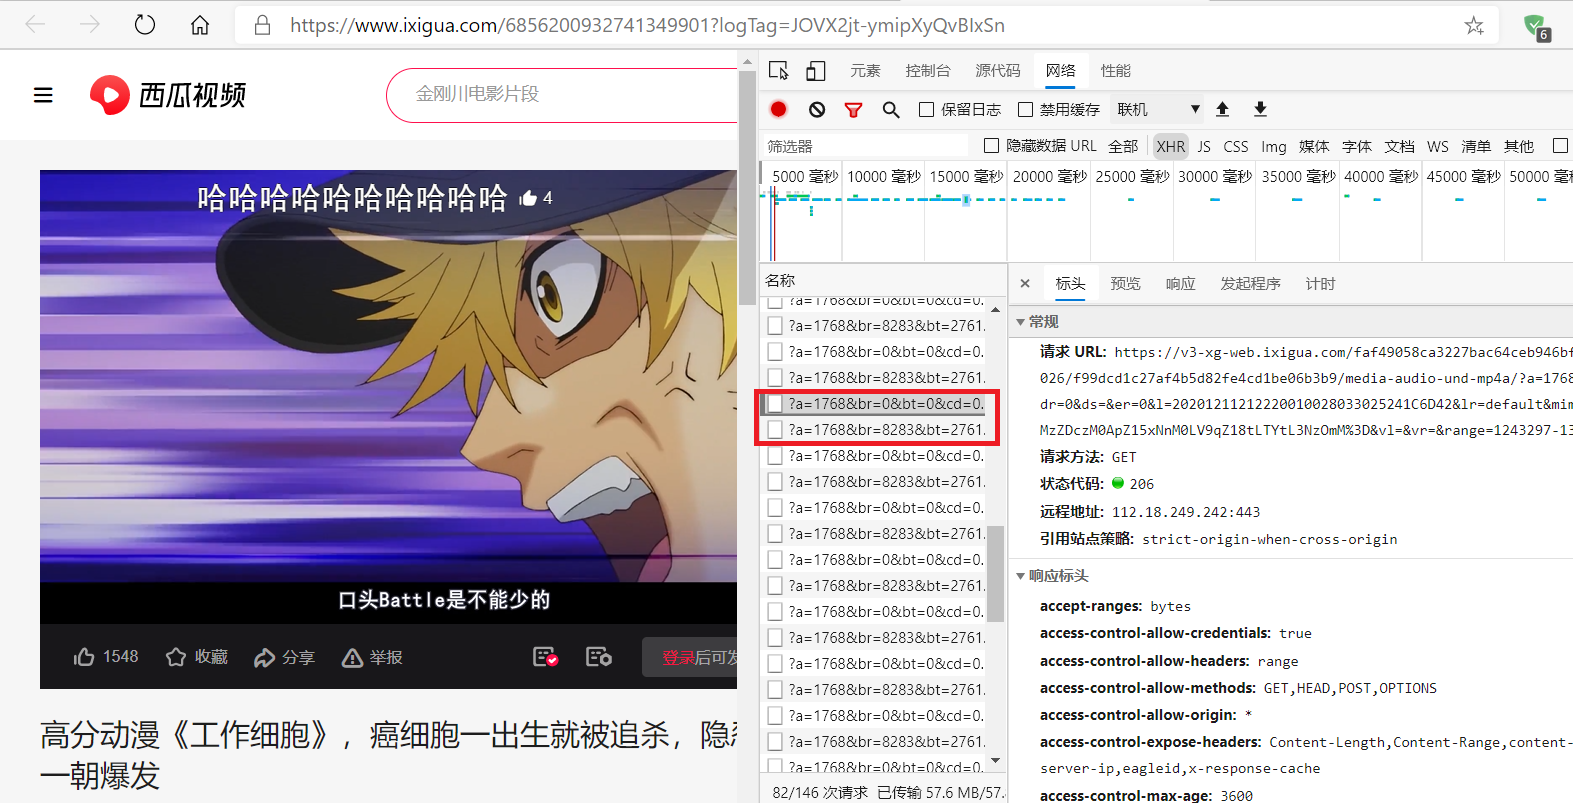Filter requests by Img

pos(1274,146)
